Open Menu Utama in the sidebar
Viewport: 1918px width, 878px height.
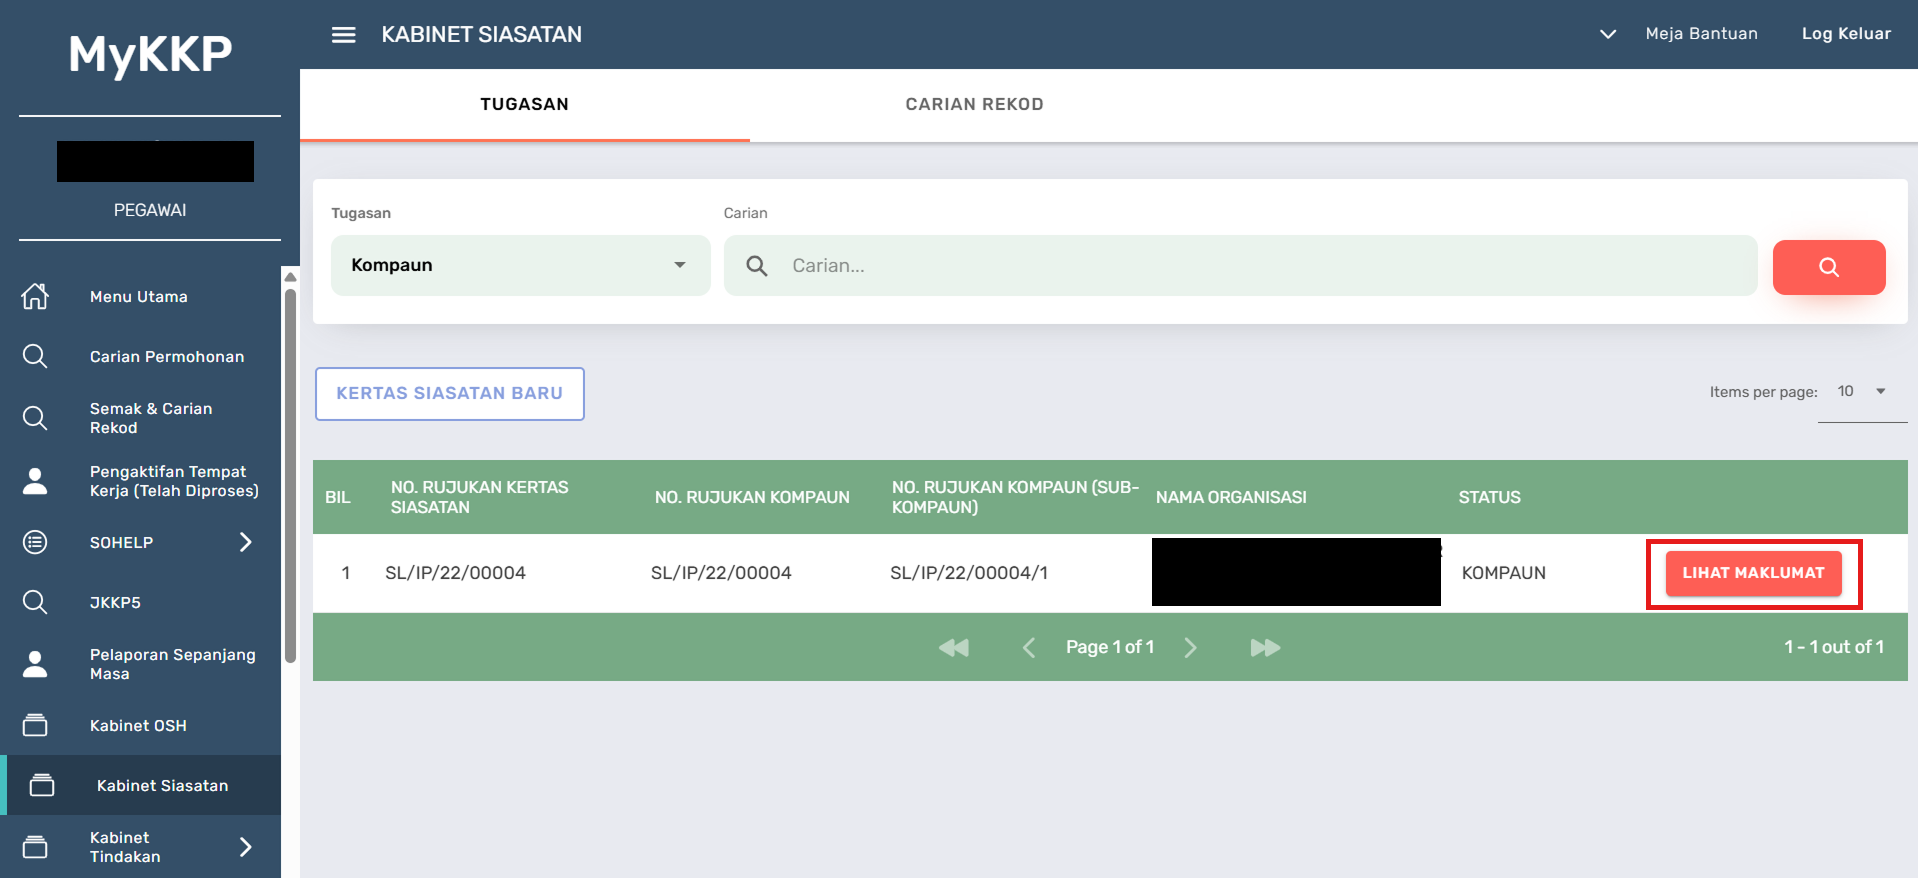pyautogui.click(x=139, y=297)
